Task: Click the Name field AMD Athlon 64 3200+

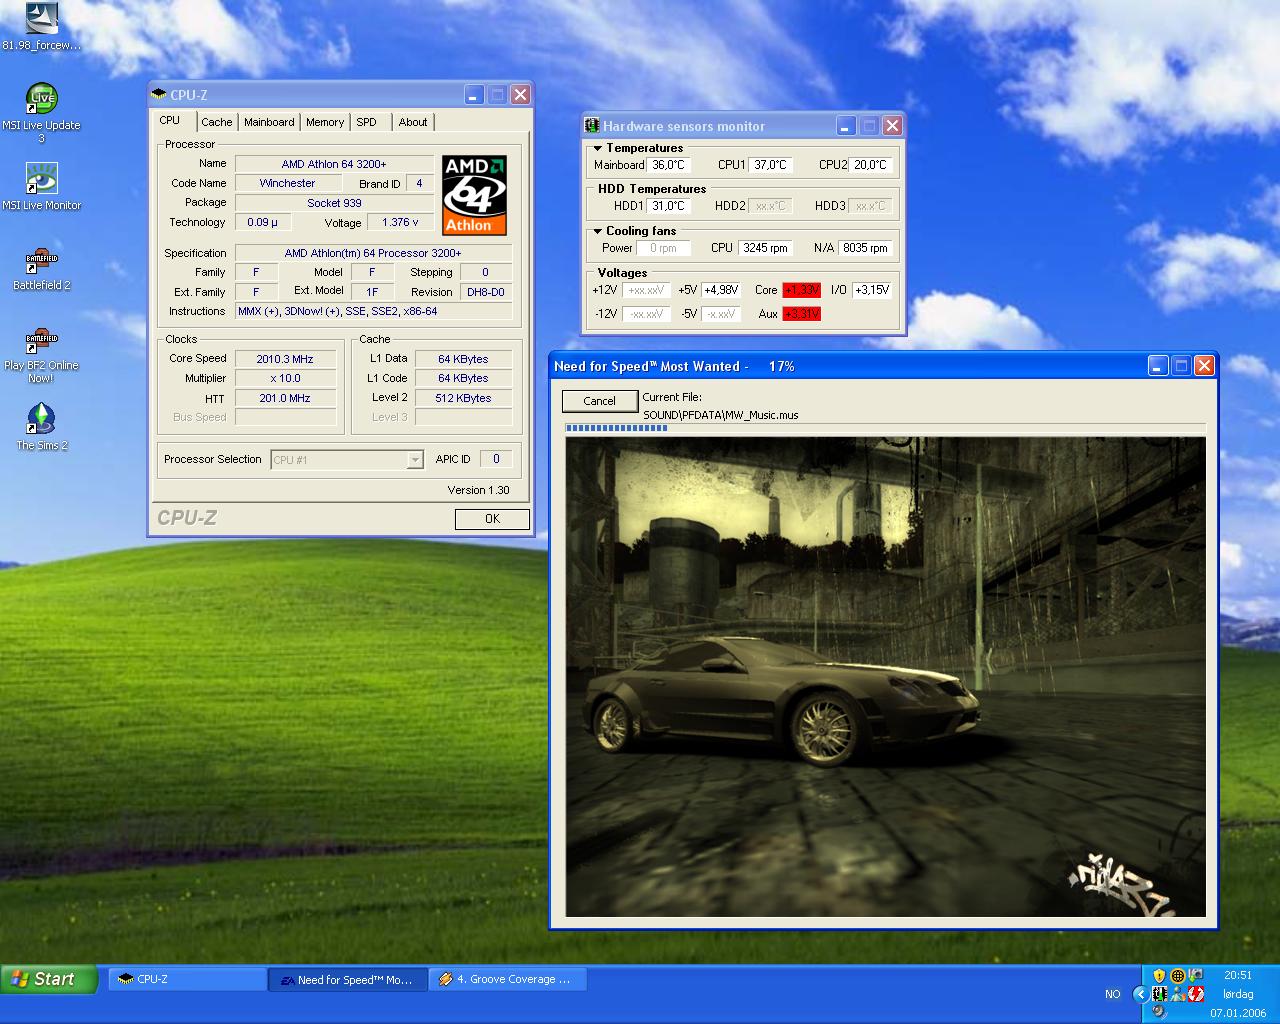Action: click(x=334, y=164)
